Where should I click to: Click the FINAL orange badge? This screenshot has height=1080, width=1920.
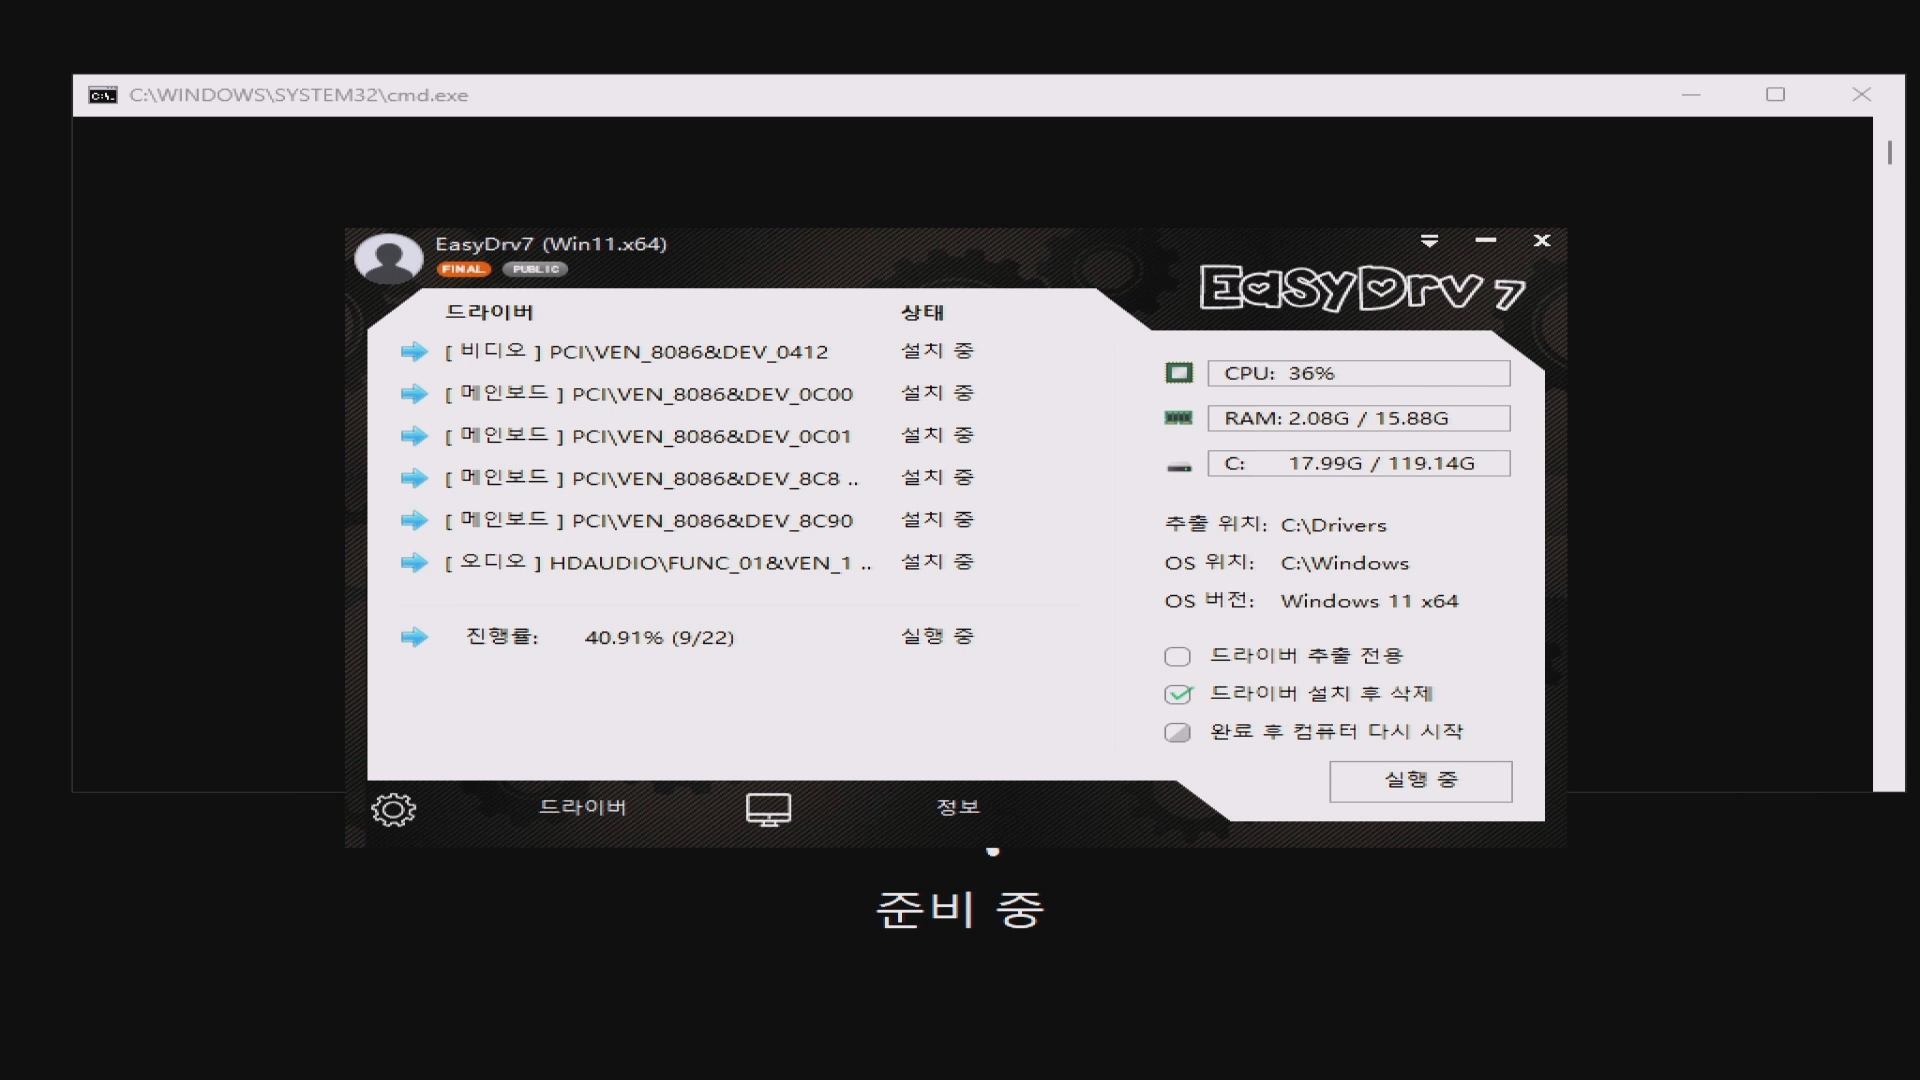(x=463, y=269)
